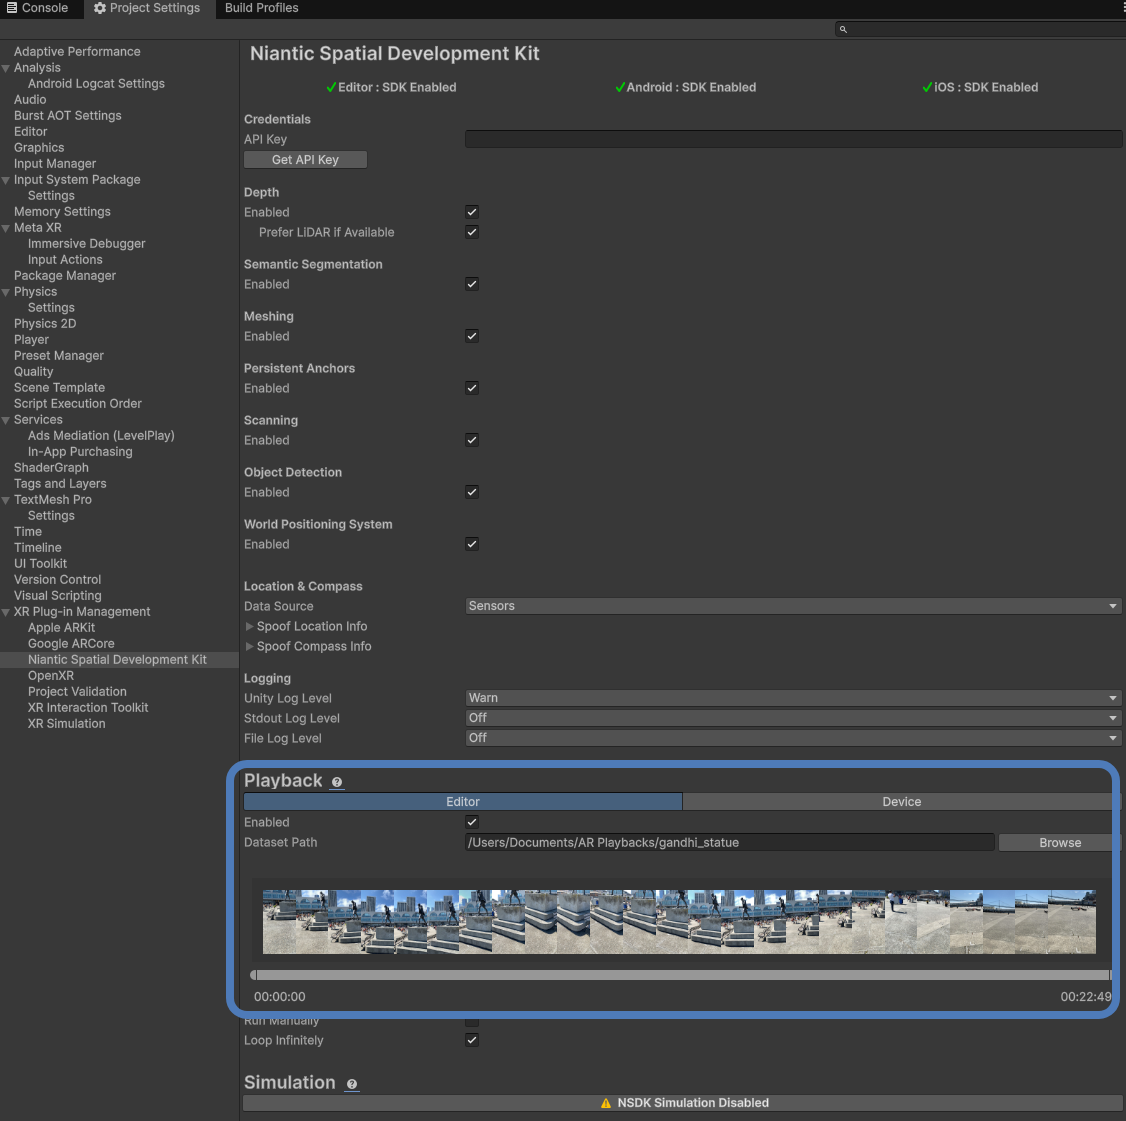Open the Simulation help question mark
This screenshot has width=1126, height=1121.
point(352,1084)
